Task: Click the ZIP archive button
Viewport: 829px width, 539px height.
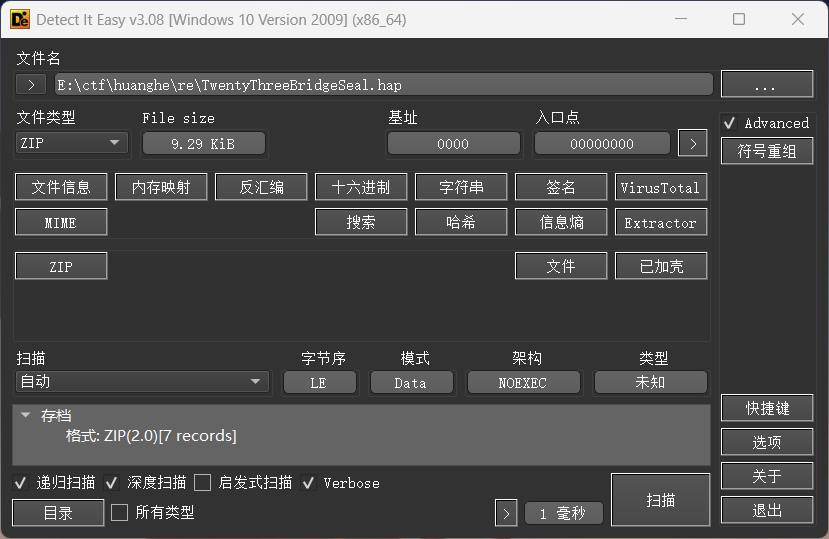Action: [x=61, y=266]
